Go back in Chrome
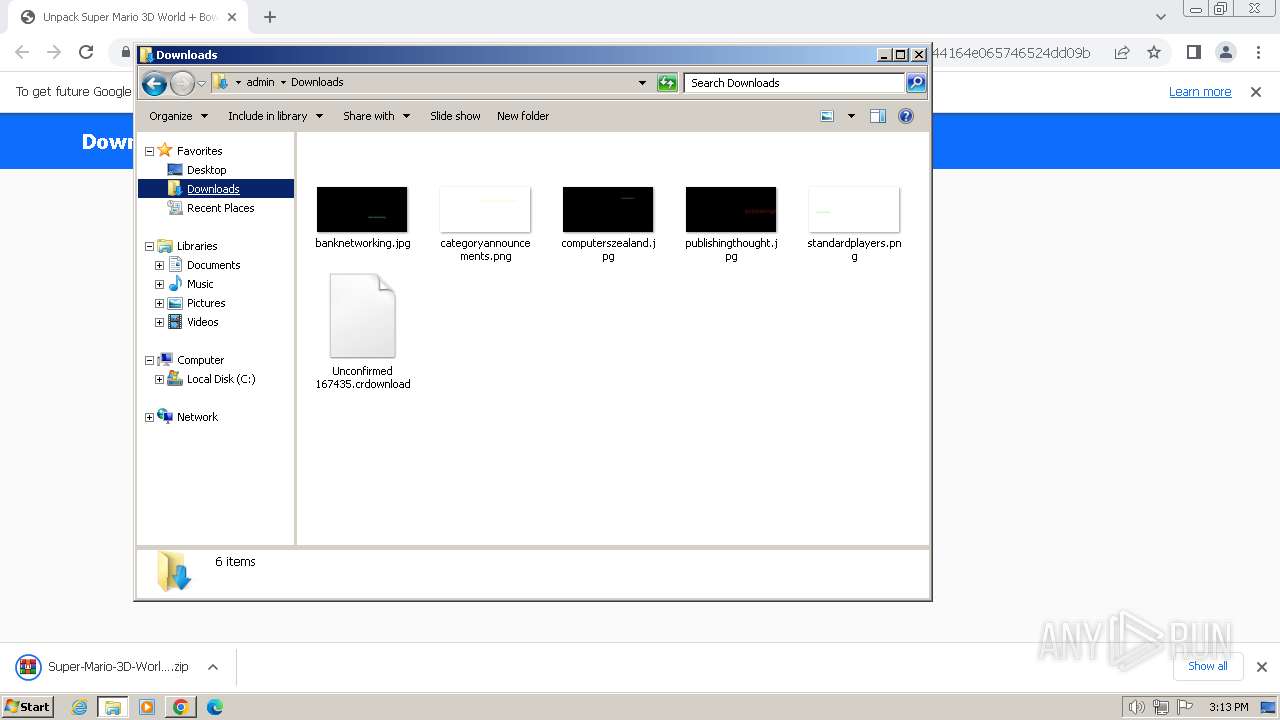1280x720 pixels. pos(22,52)
